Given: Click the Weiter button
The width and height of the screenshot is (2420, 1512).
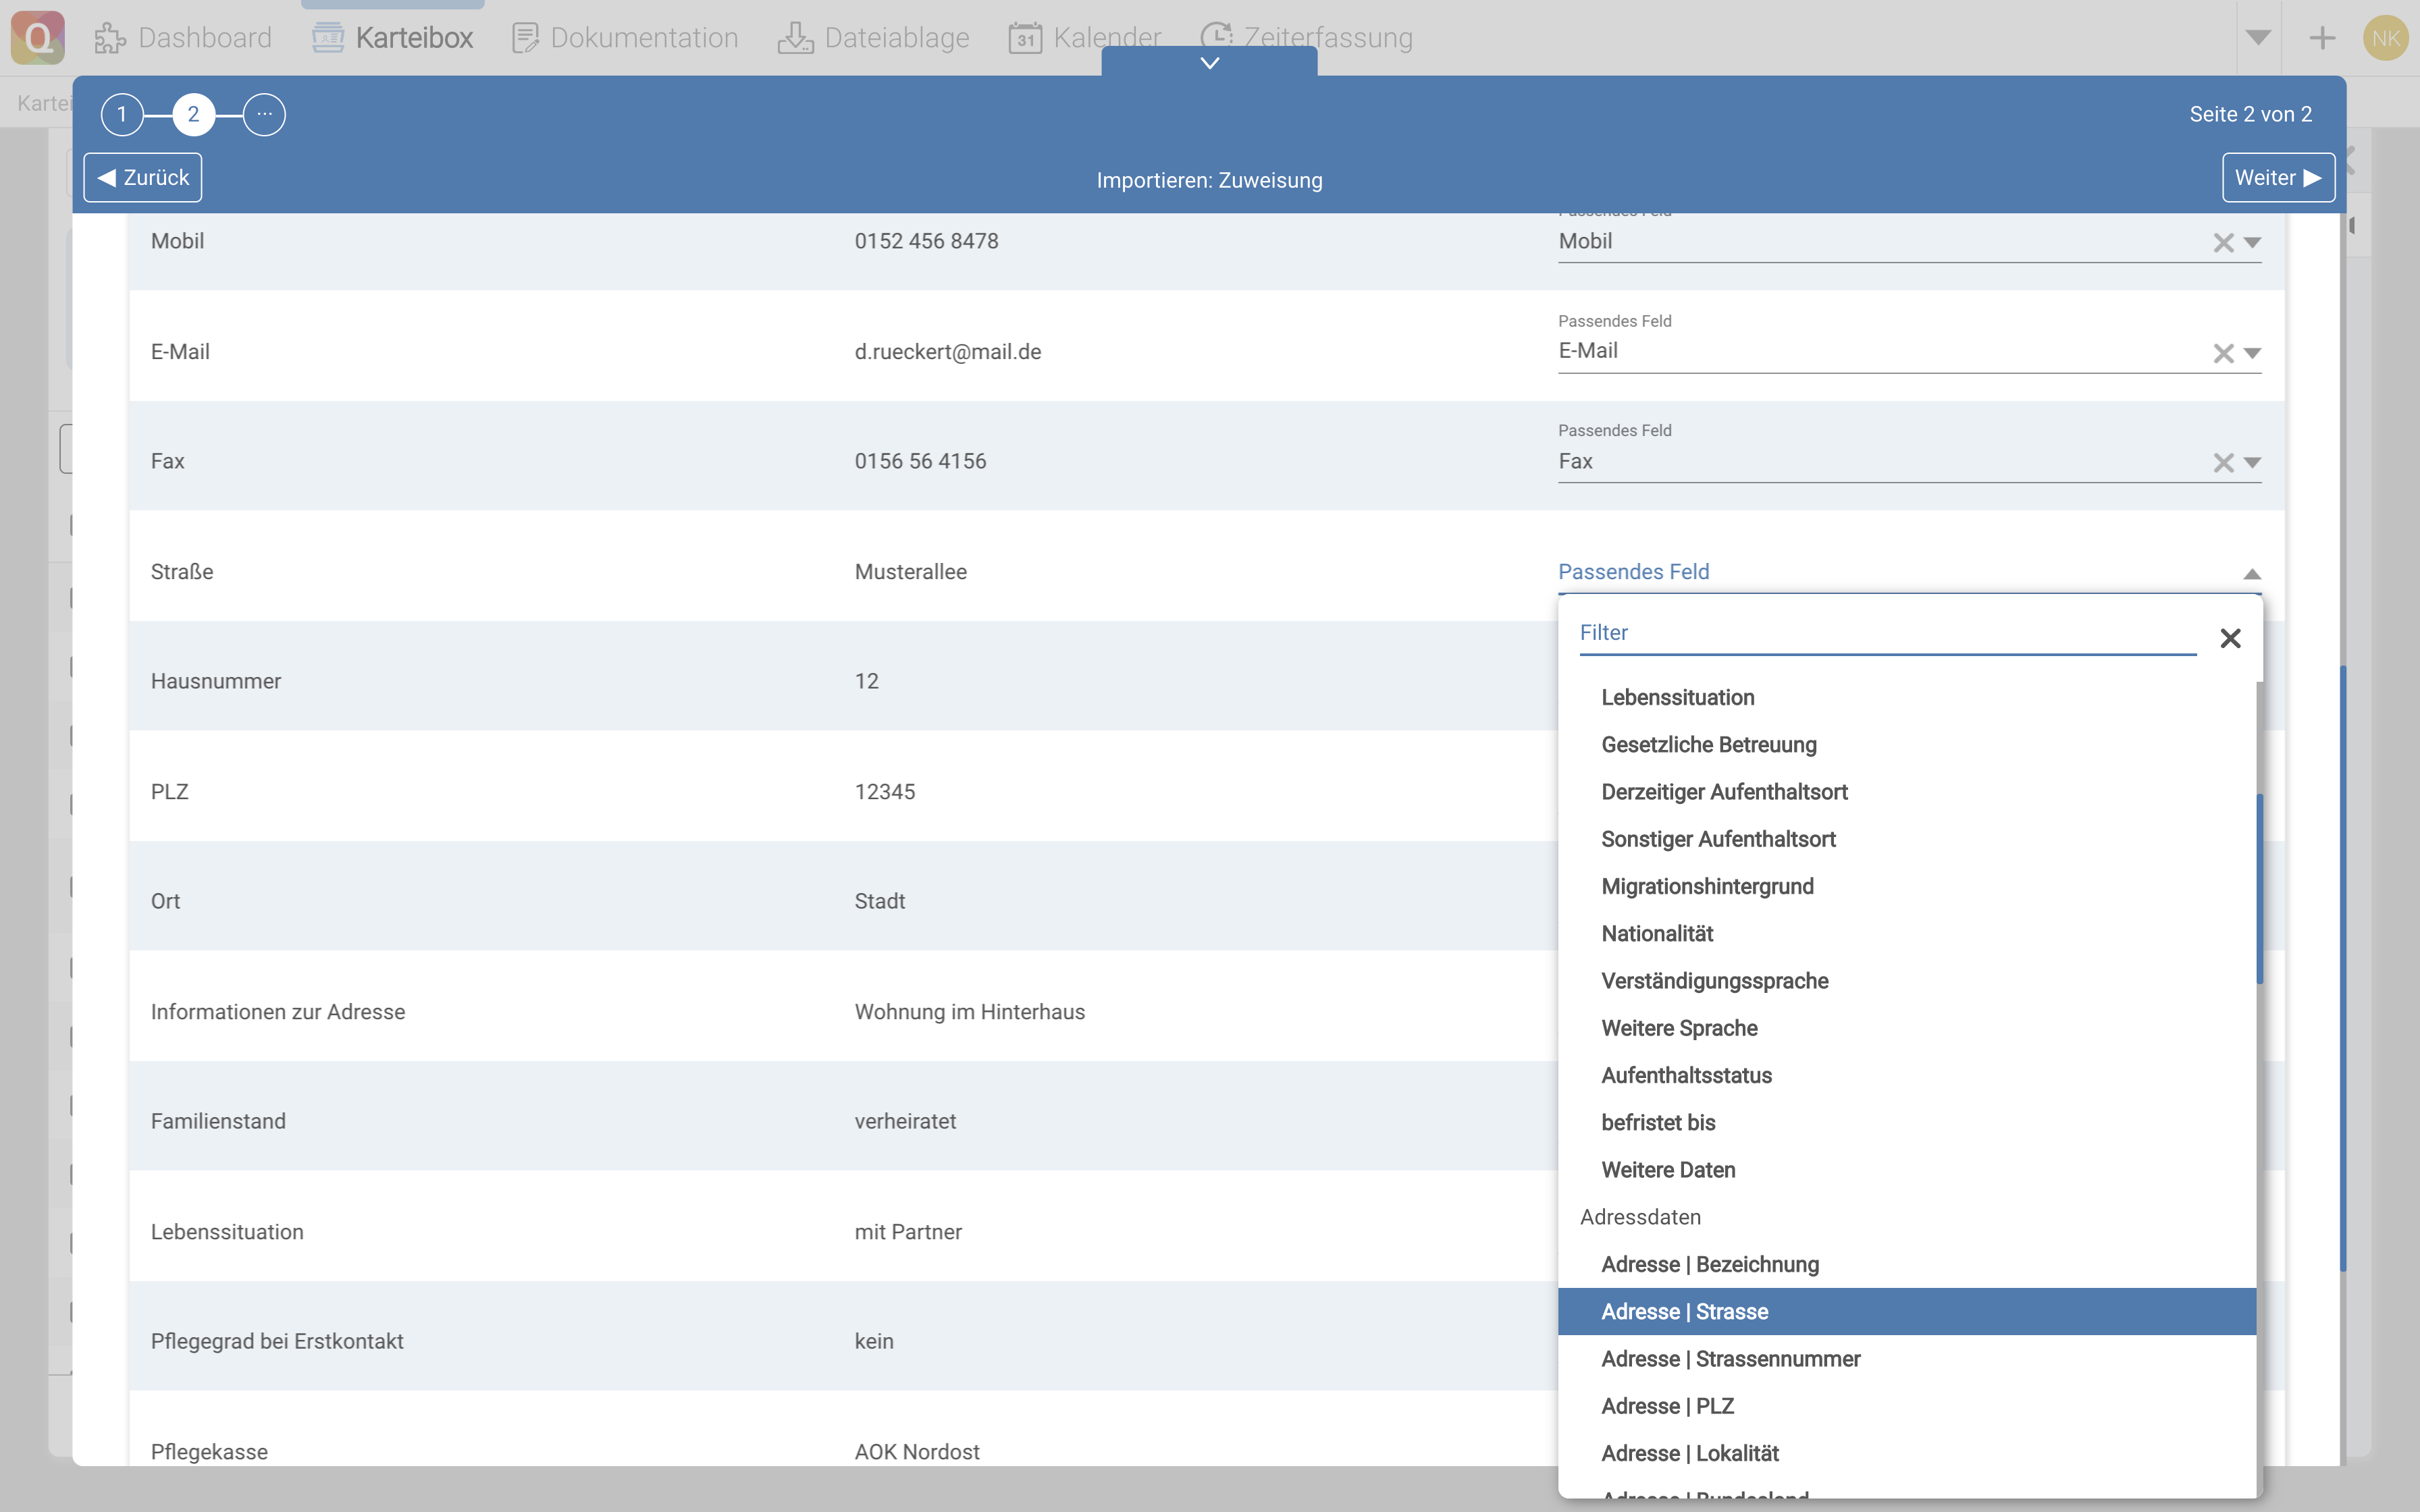Looking at the screenshot, I should point(2277,178).
